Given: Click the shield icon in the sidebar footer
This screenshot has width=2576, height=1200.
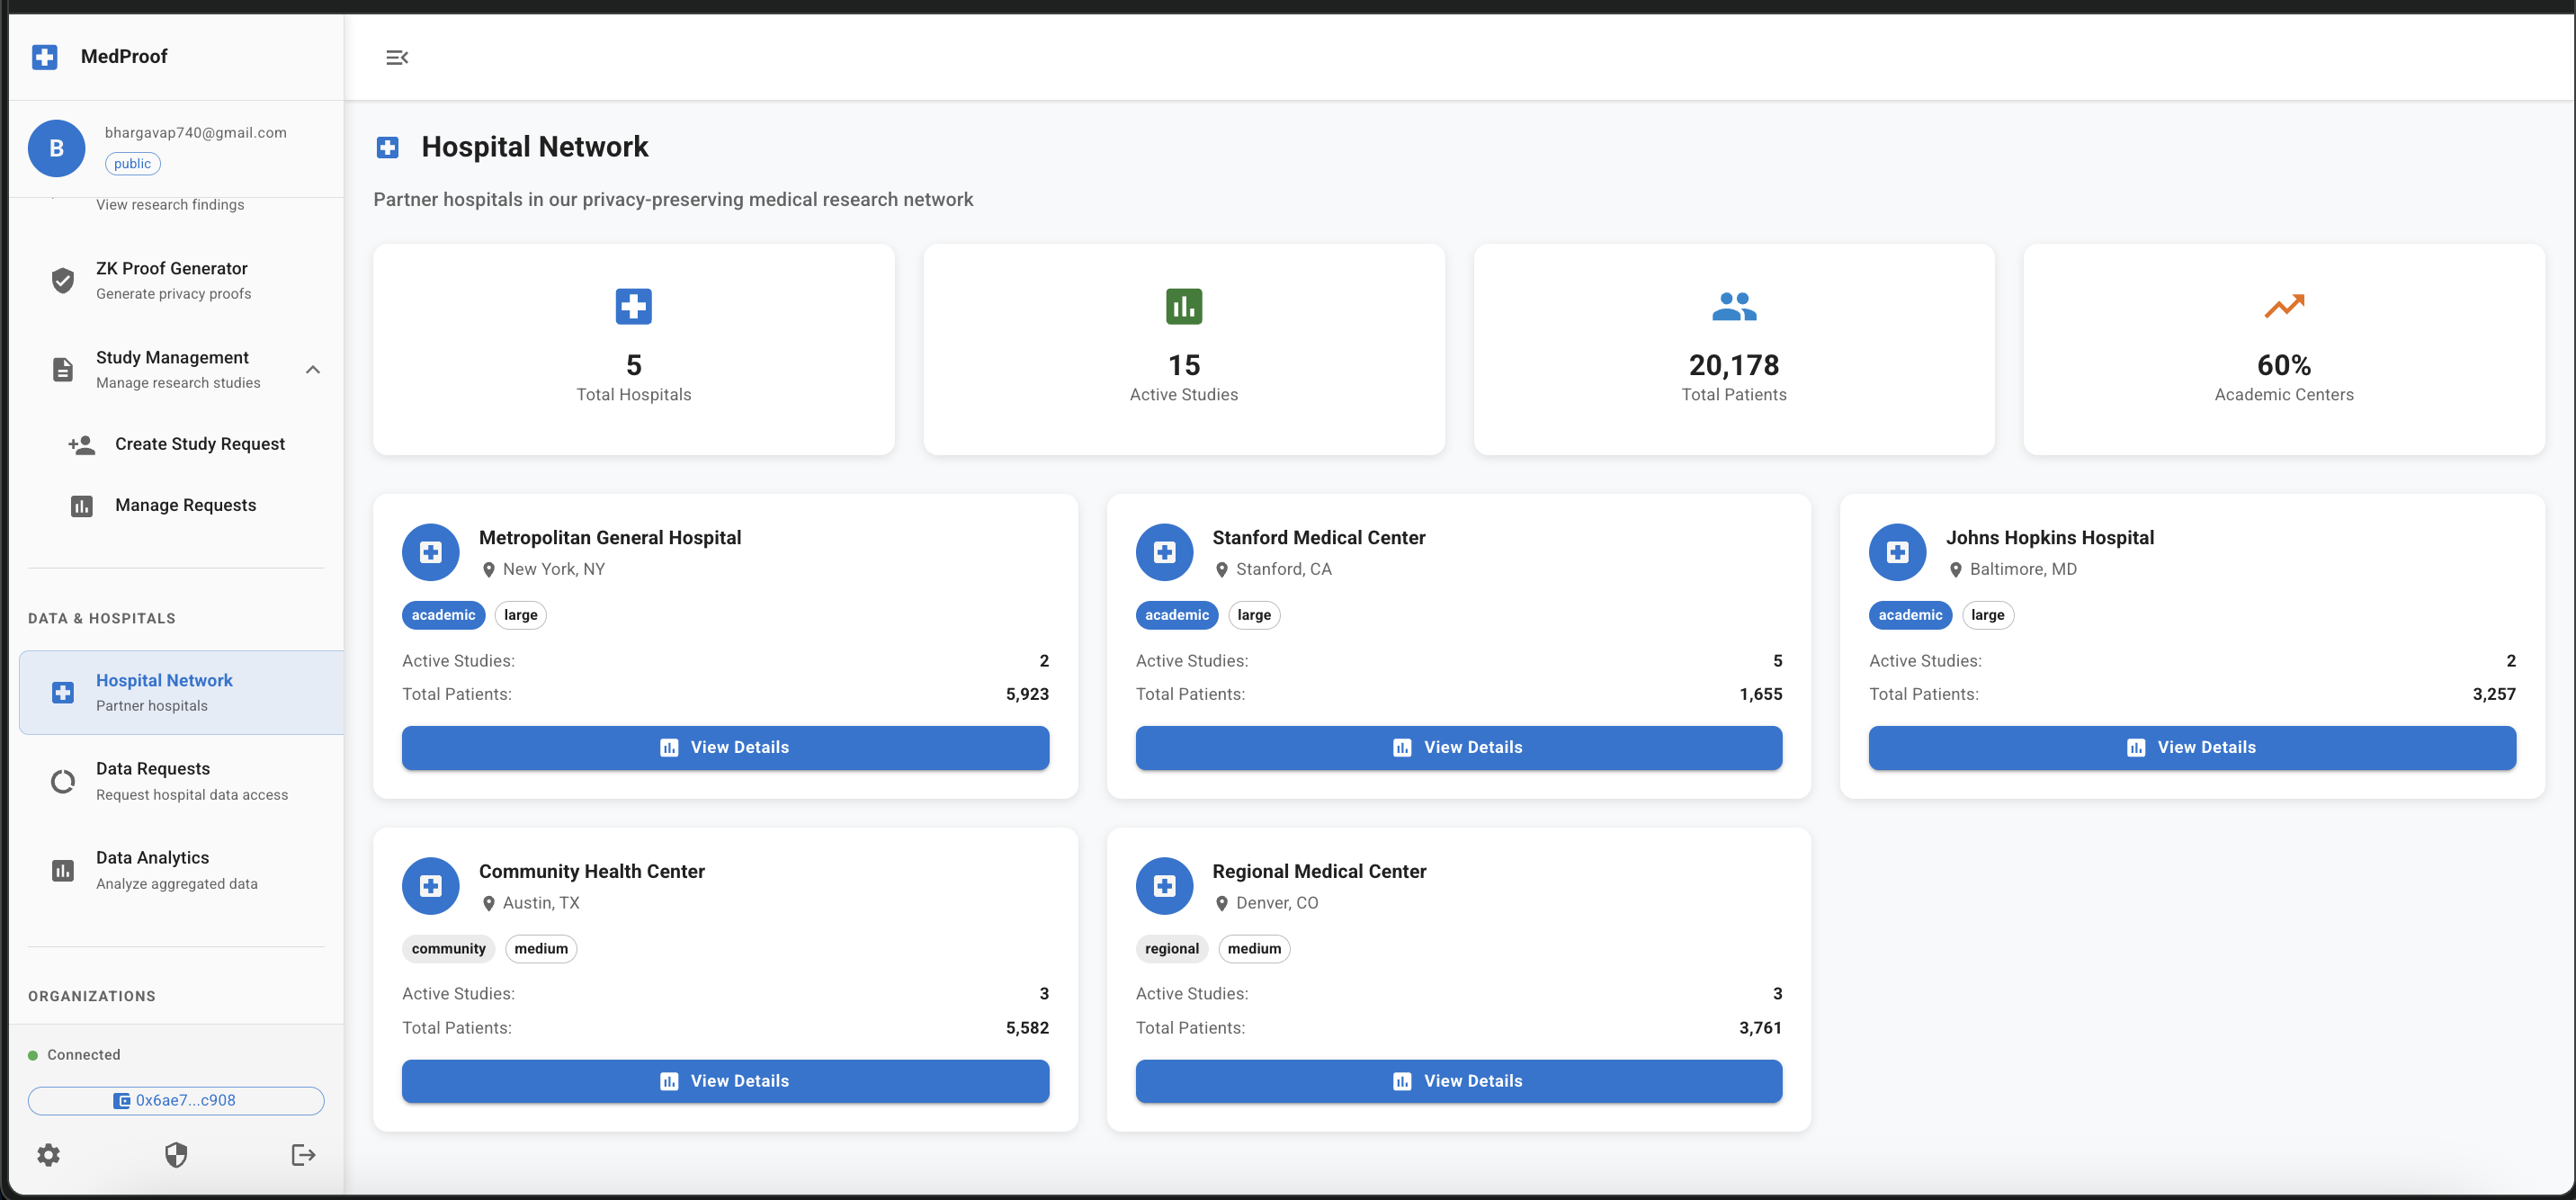Looking at the screenshot, I should pyautogui.click(x=176, y=1155).
